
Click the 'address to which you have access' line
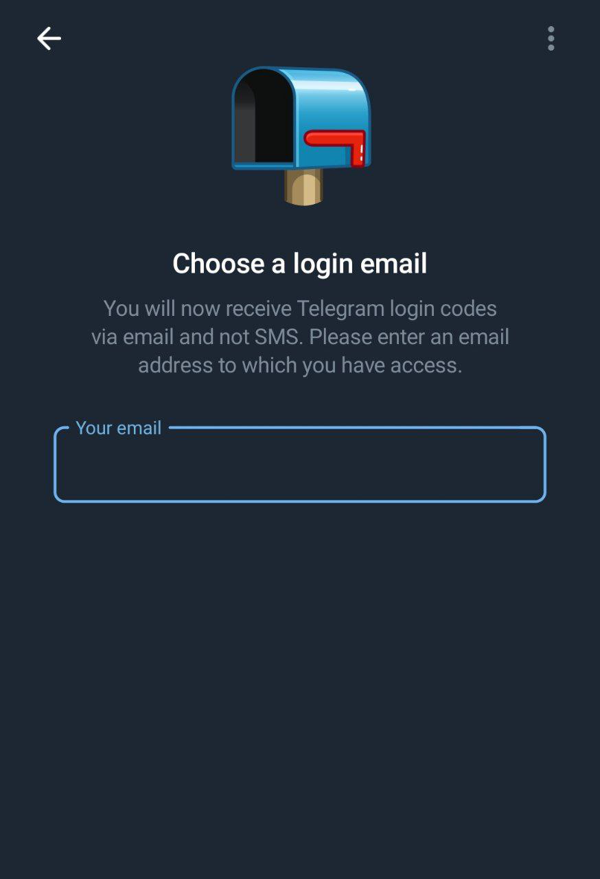[300, 366]
